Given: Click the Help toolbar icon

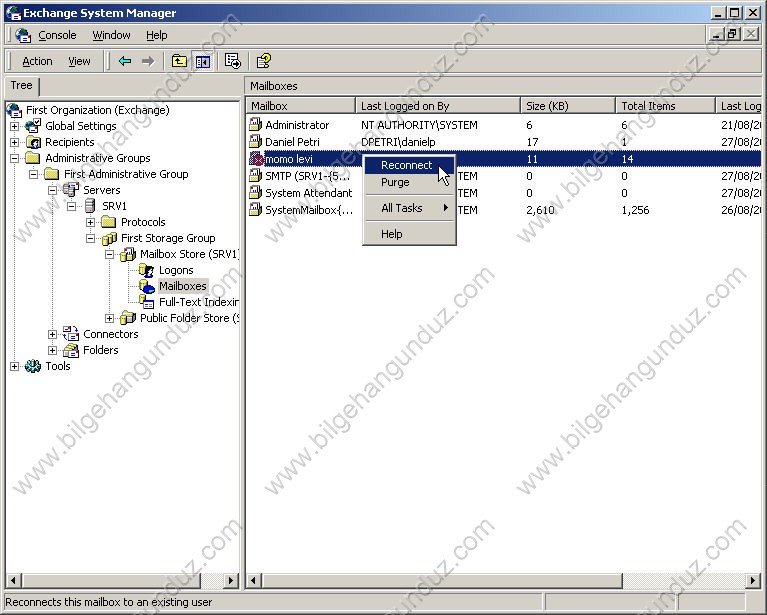Looking at the screenshot, I should click(x=264, y=61).
